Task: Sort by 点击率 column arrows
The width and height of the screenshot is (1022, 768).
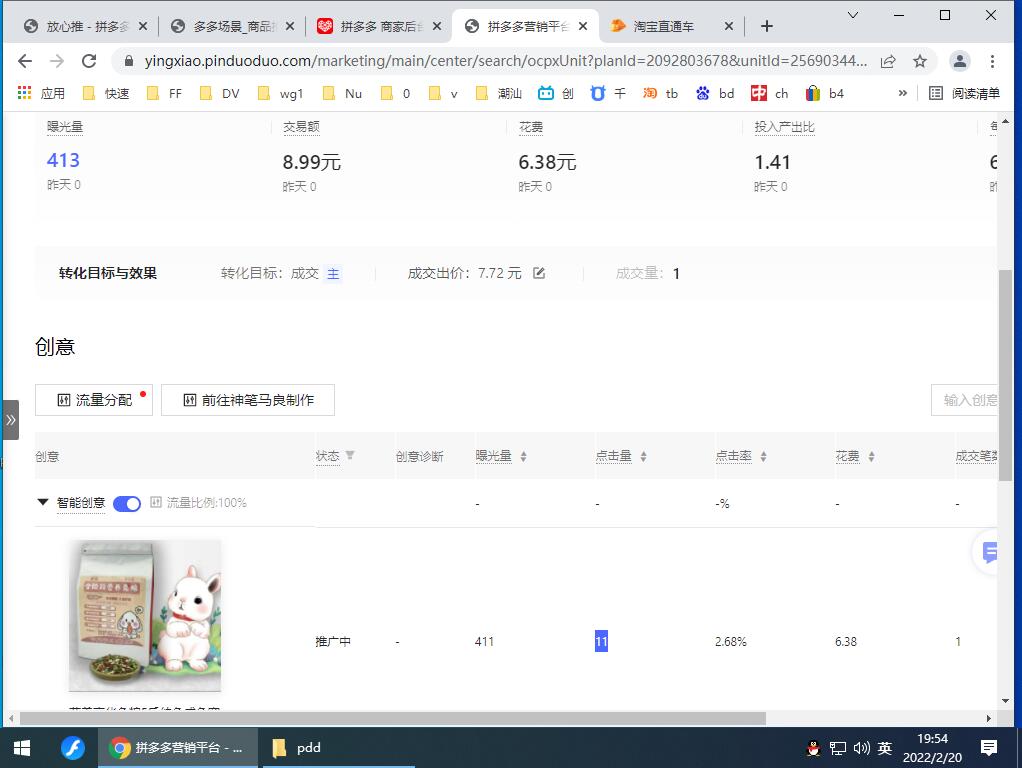Action: 763,456
